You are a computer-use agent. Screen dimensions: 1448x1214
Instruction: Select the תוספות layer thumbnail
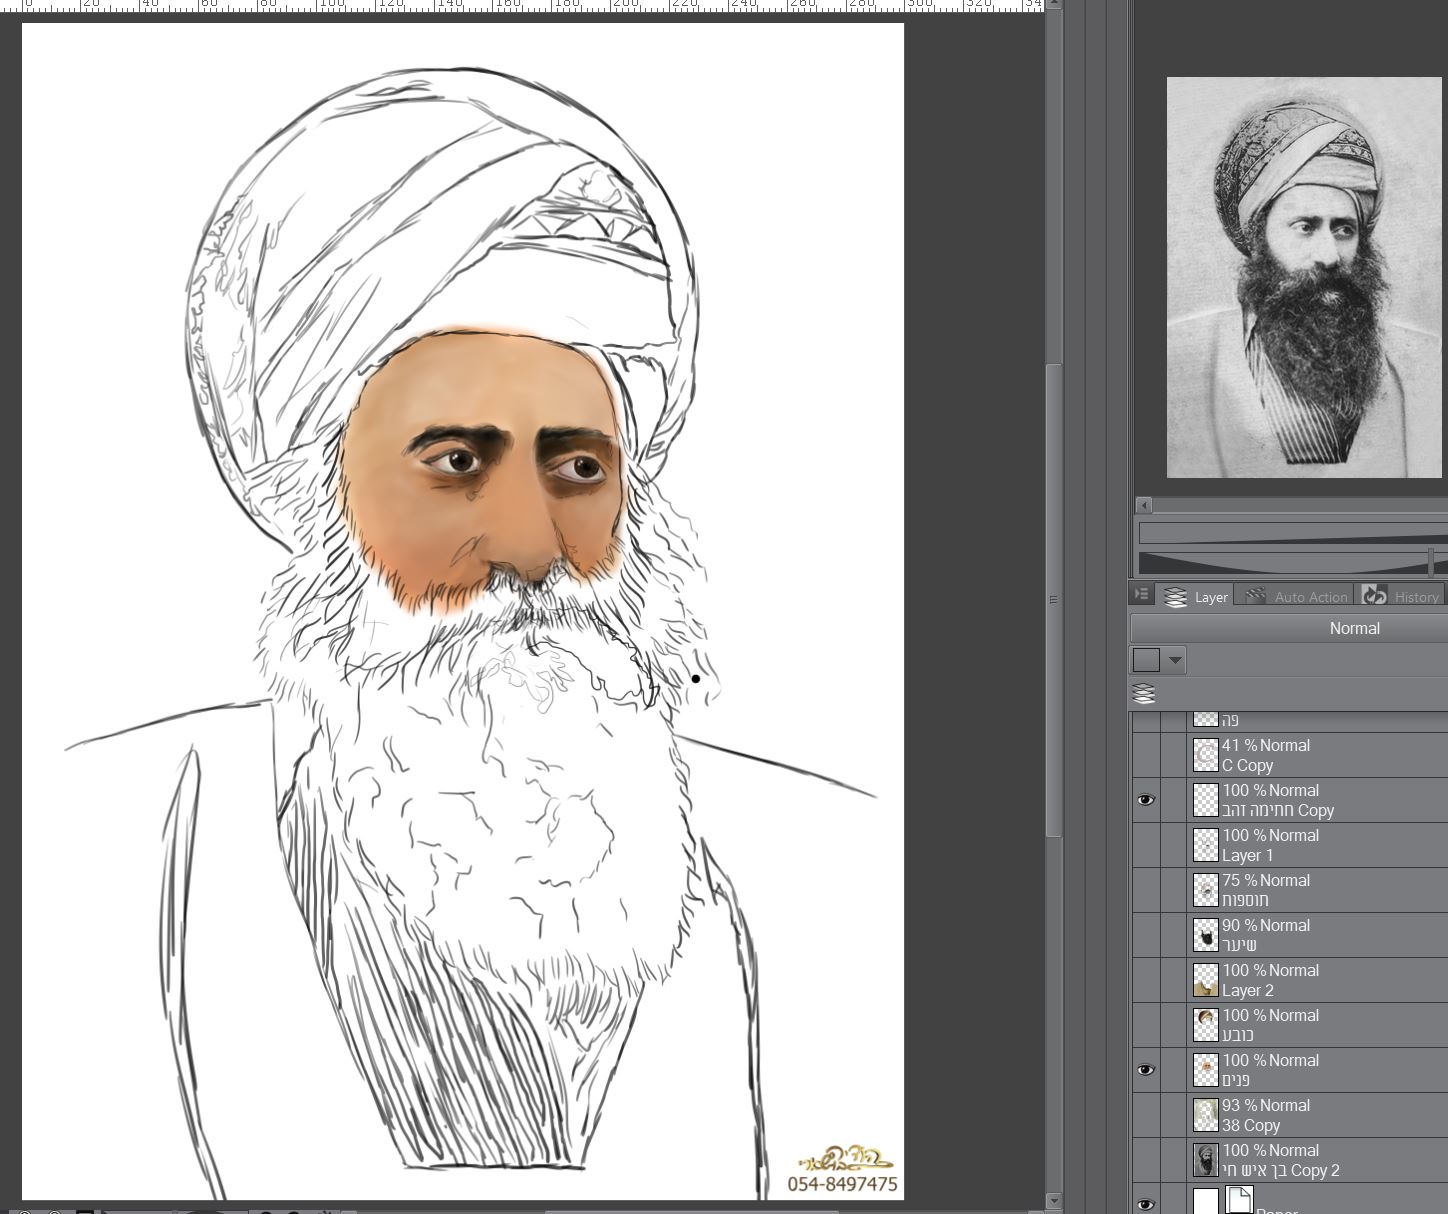point(1206,890)
